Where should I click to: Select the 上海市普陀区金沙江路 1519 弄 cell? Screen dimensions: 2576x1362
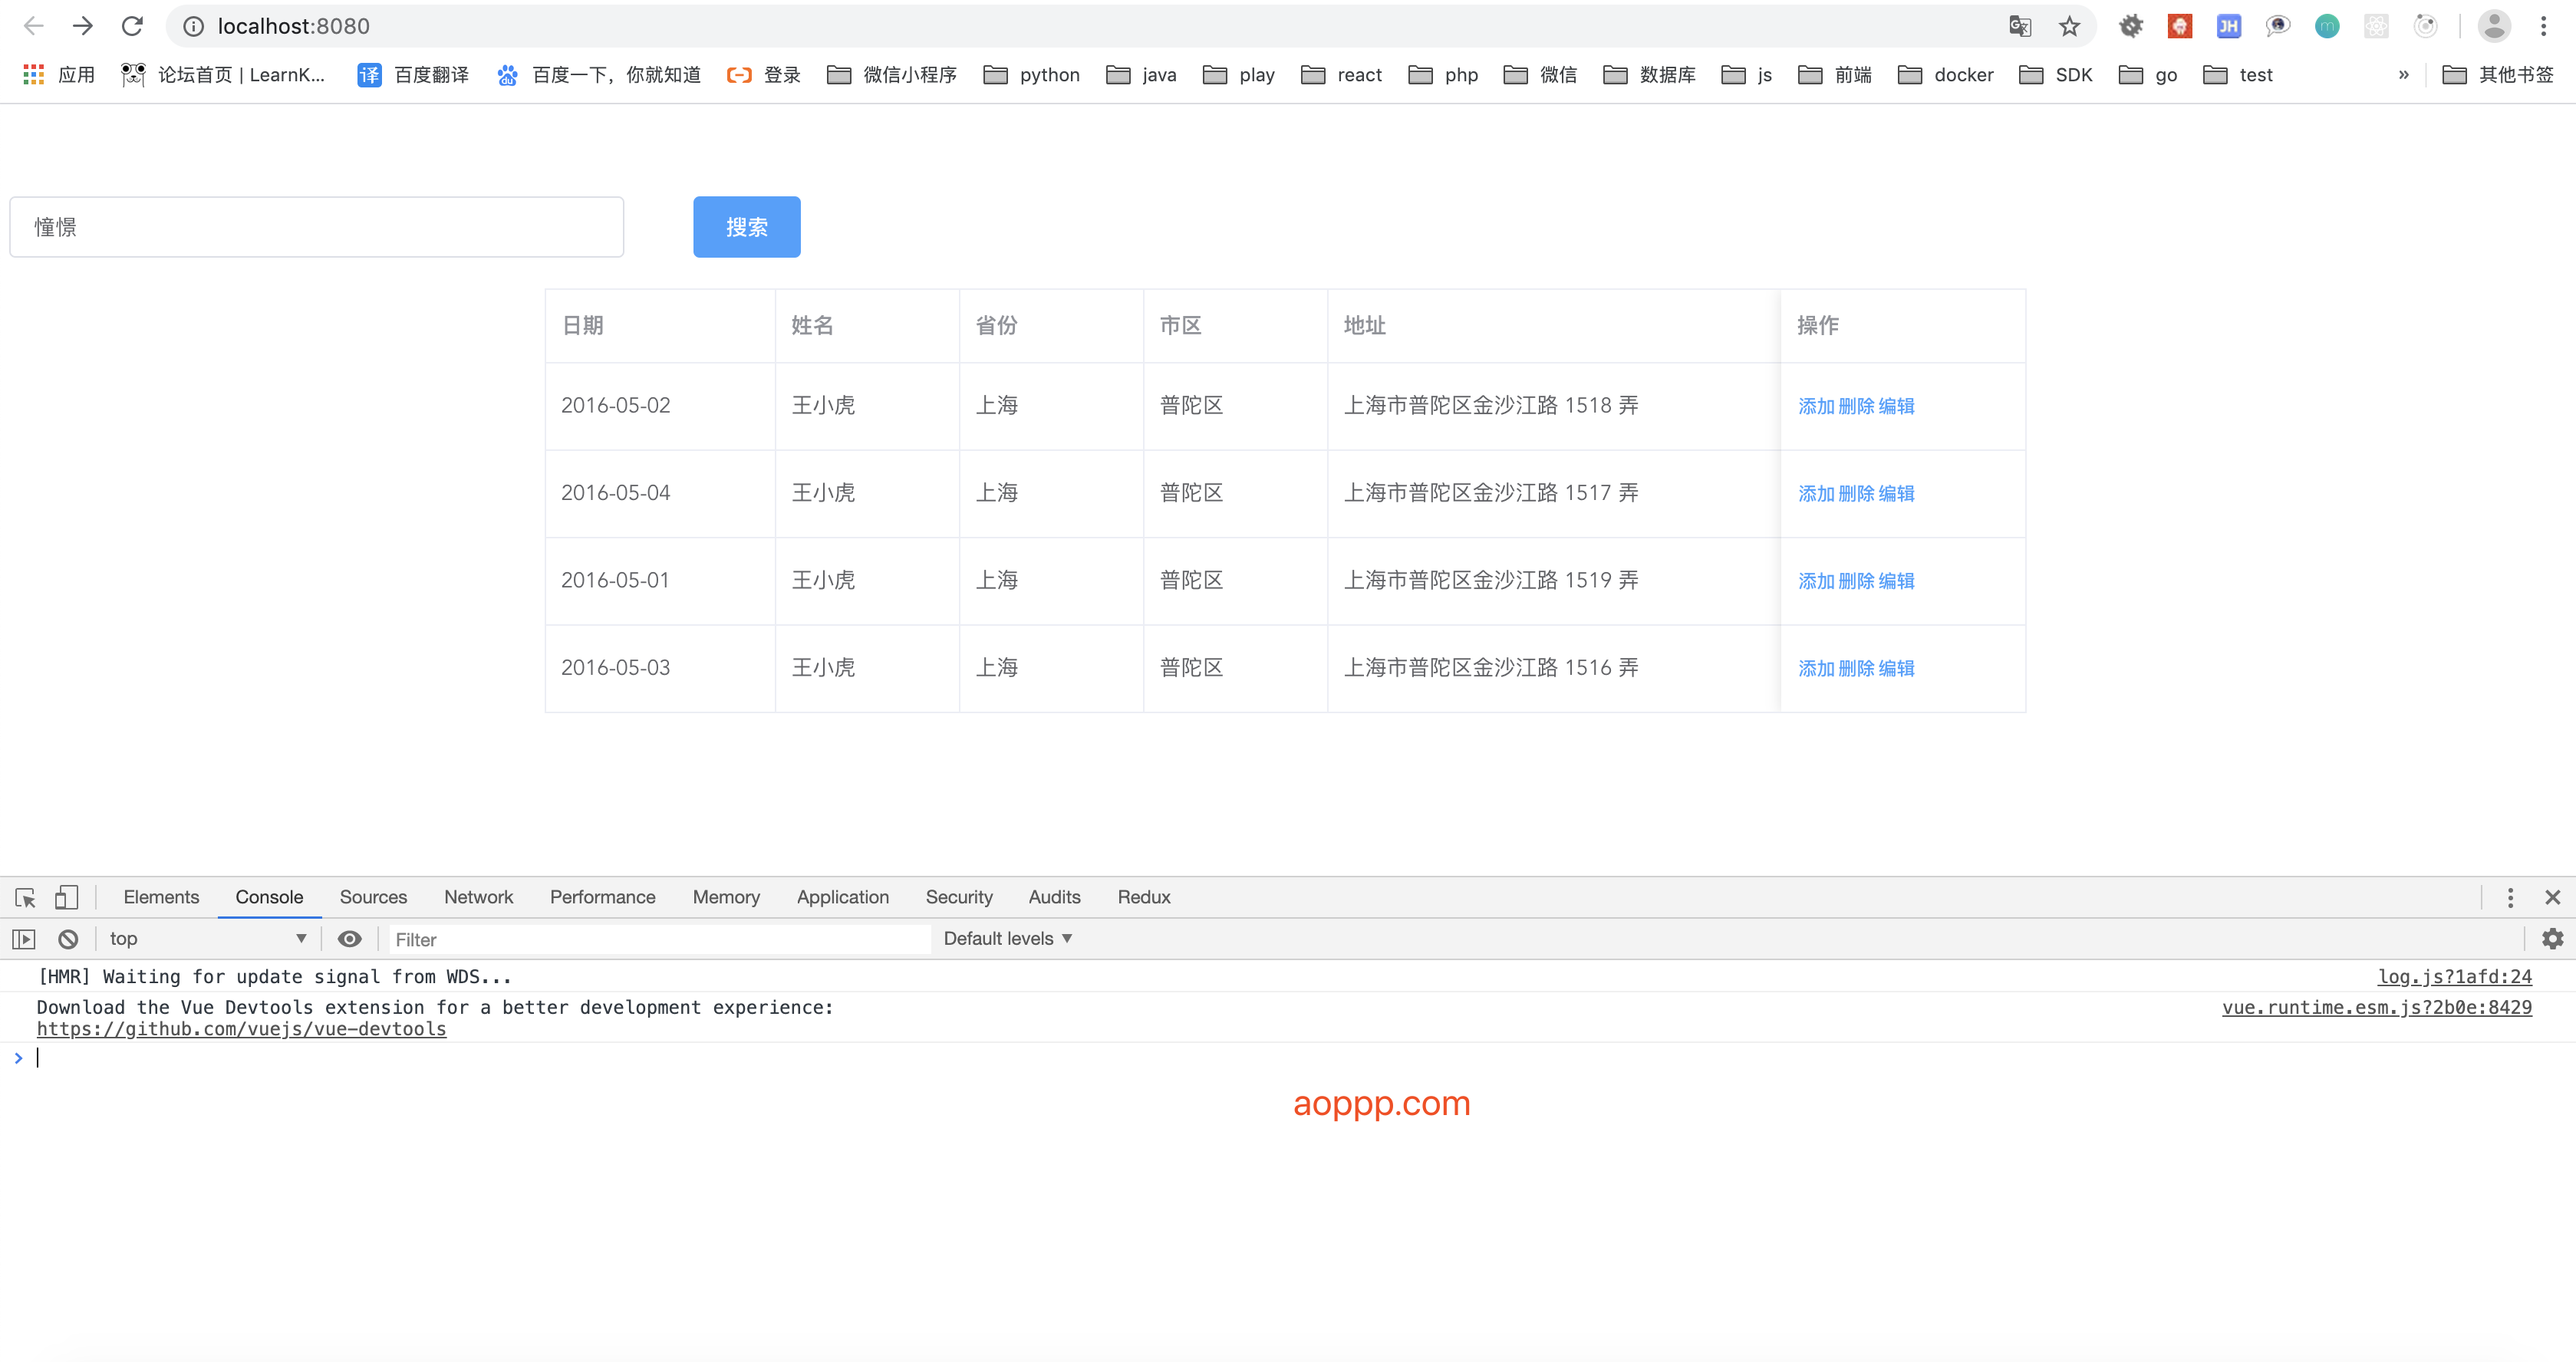(1553, 580)
